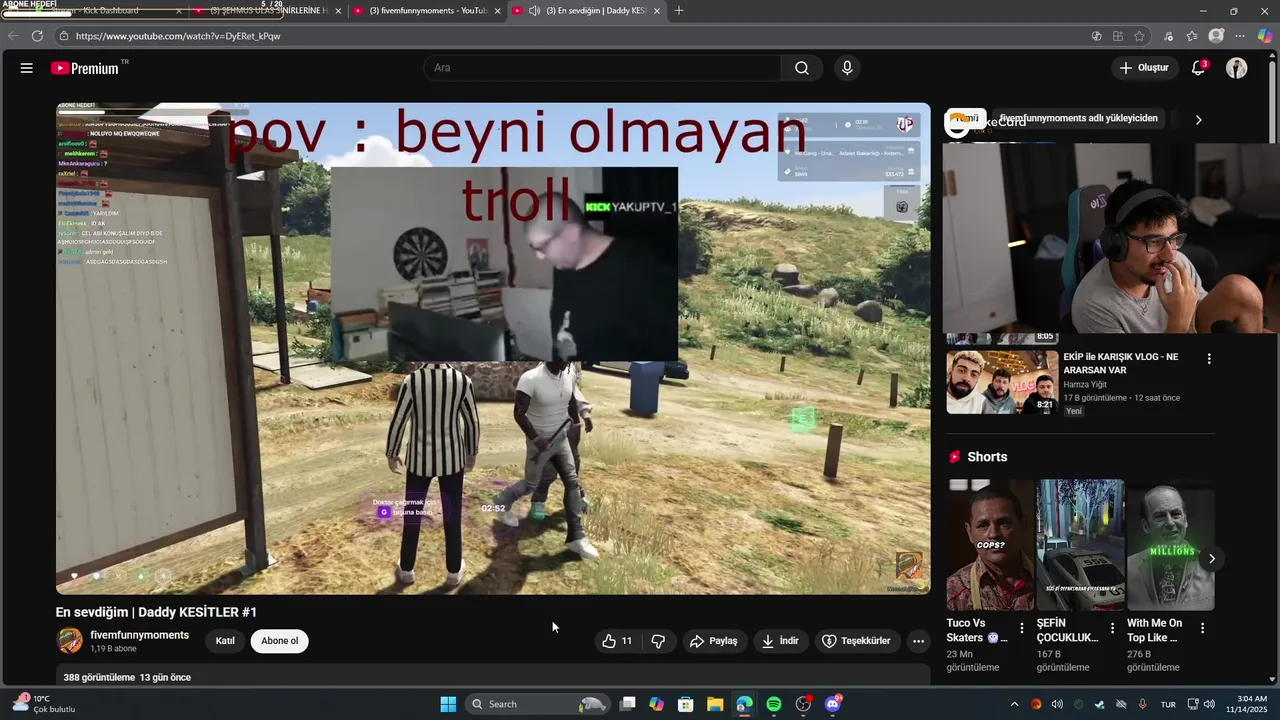This screenshot has width=1280, height=720.
Task: Open fivemfunnymoments channel avatar
Action: coord(69,641)
